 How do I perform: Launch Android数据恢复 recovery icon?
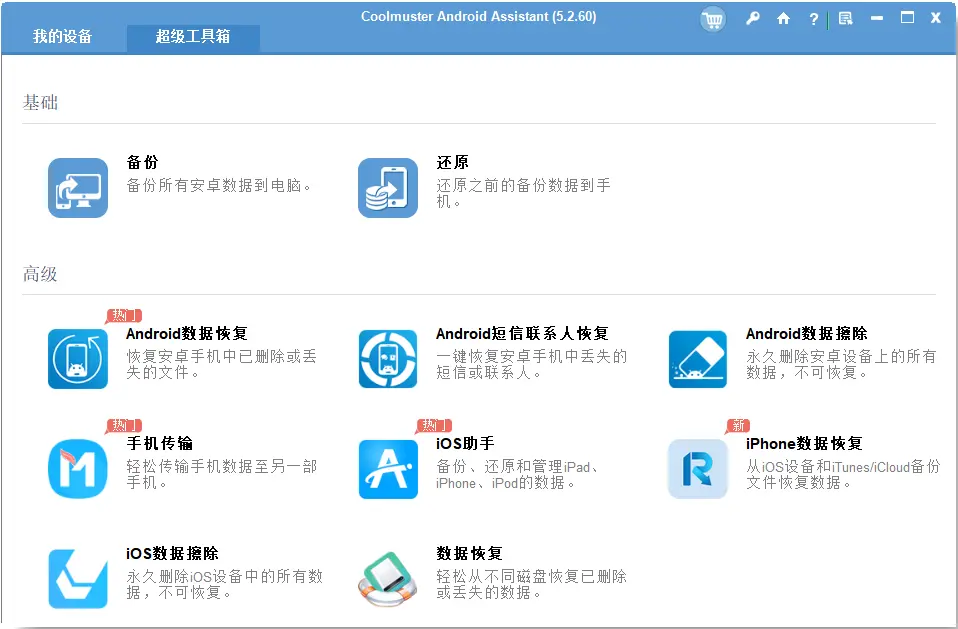pos(78,358)
